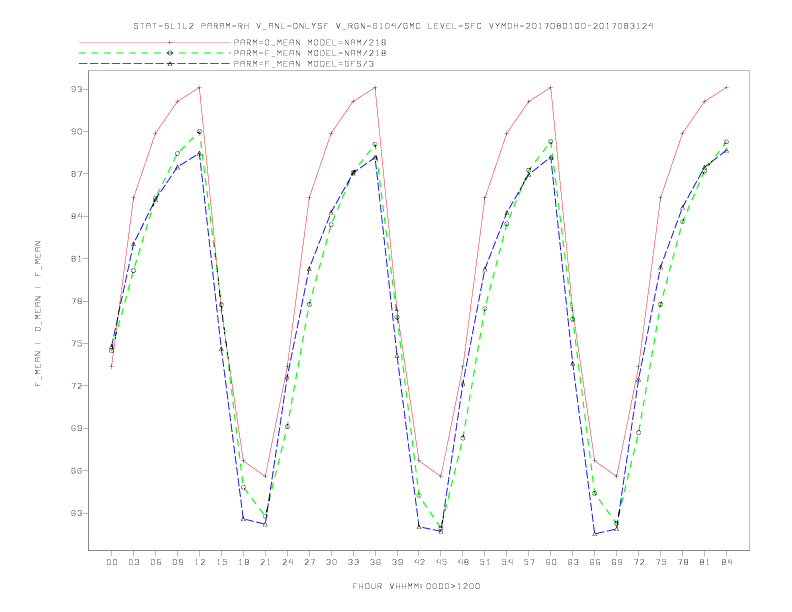Screen dimensions: 792x612
Task: Click x-axis forecast hour label 60
Action: (551, 562)
